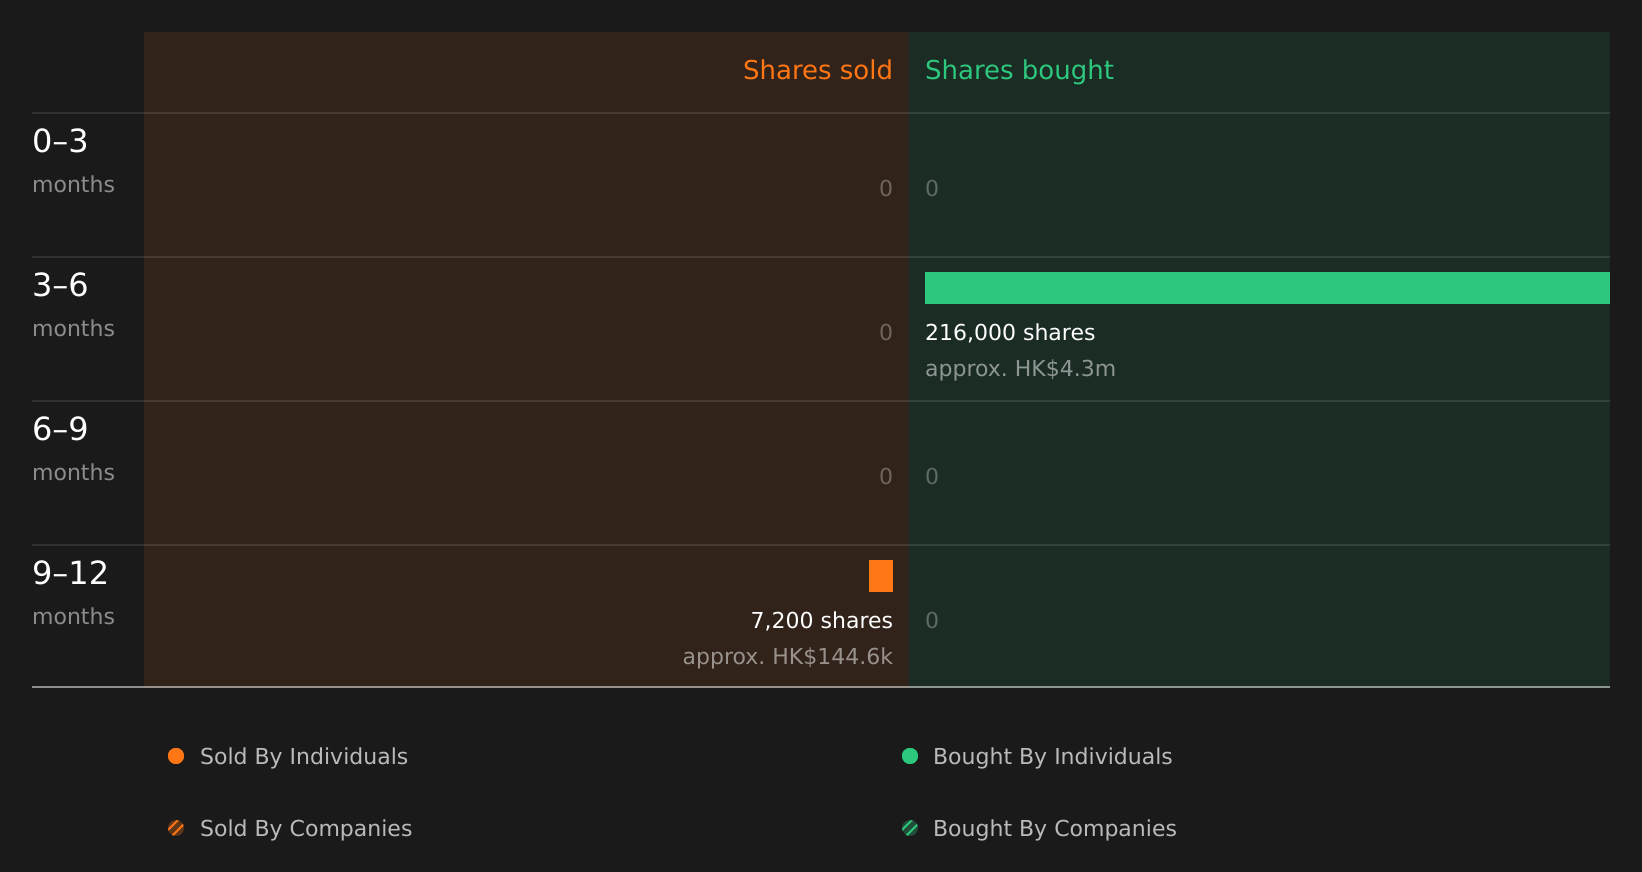
Task: Select the green 3–6 months bought bar
Action: [1267, 288]
